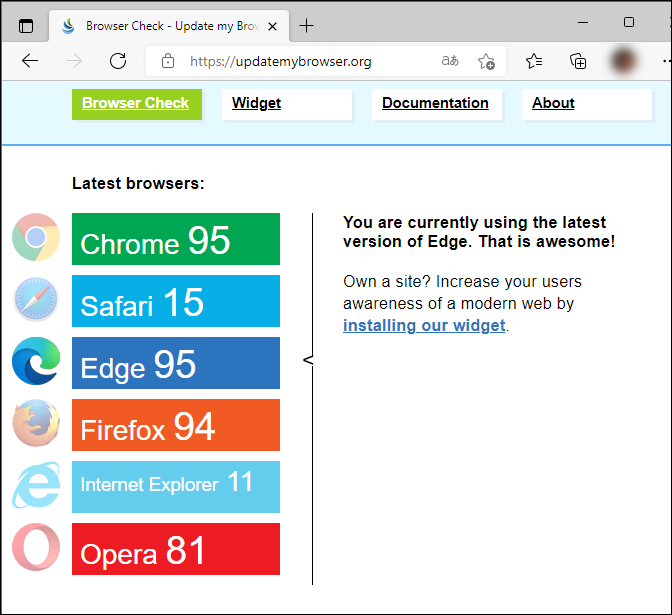Close the Browser Check tab

(272, 27)
